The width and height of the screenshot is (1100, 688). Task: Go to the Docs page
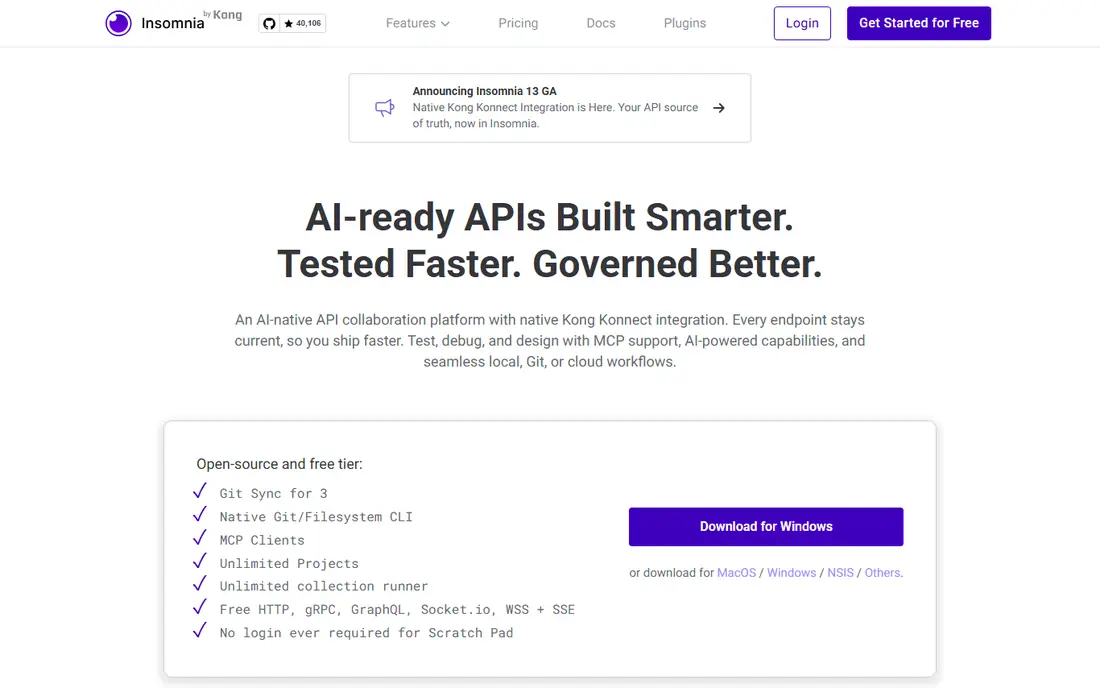tap(601, 23)
